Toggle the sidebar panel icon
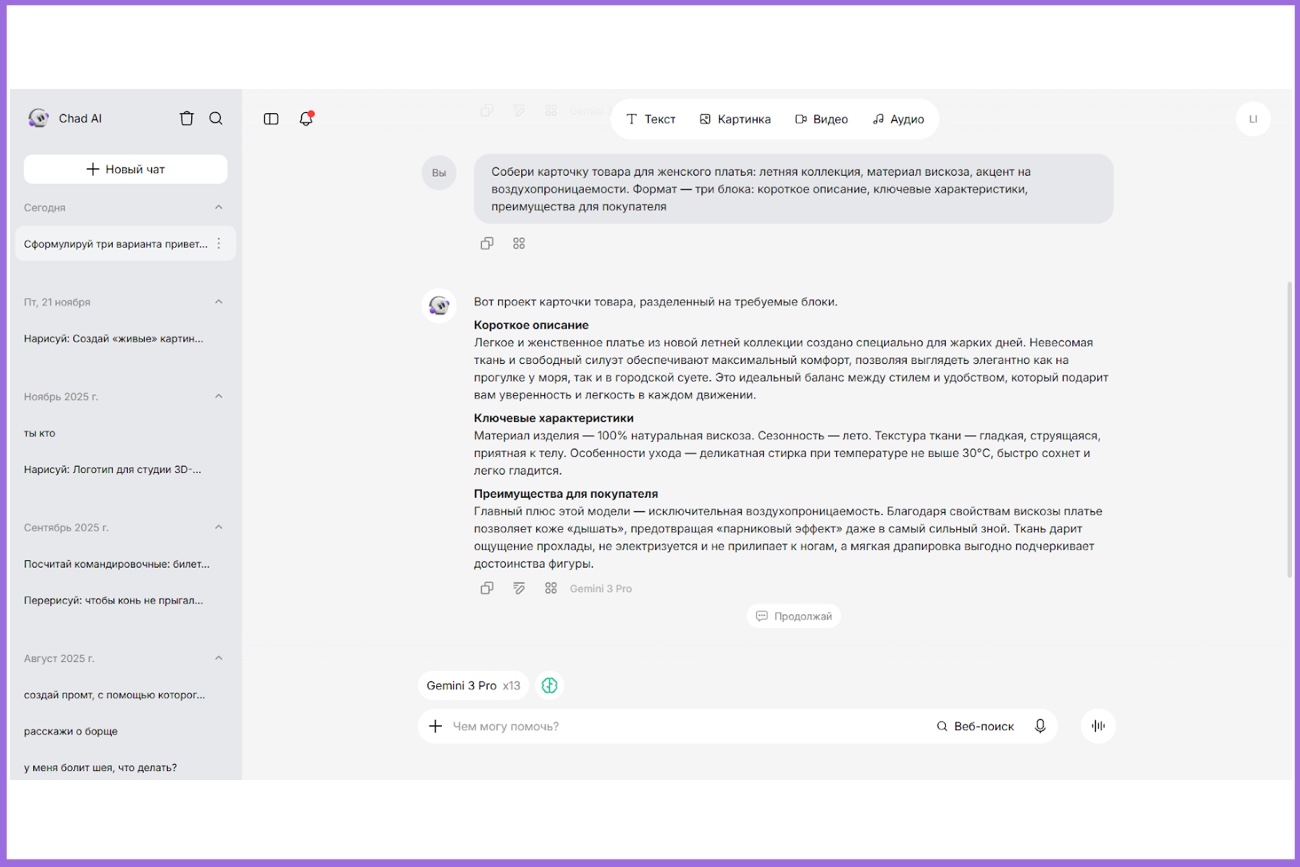The width and height of the screenshot is (1300, 867). click(271, 119)
